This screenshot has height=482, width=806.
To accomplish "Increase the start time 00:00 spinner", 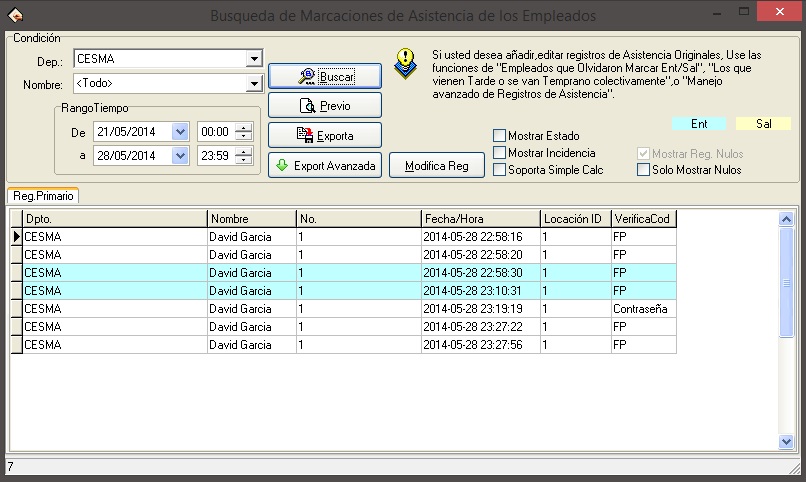I will [244, 127].
